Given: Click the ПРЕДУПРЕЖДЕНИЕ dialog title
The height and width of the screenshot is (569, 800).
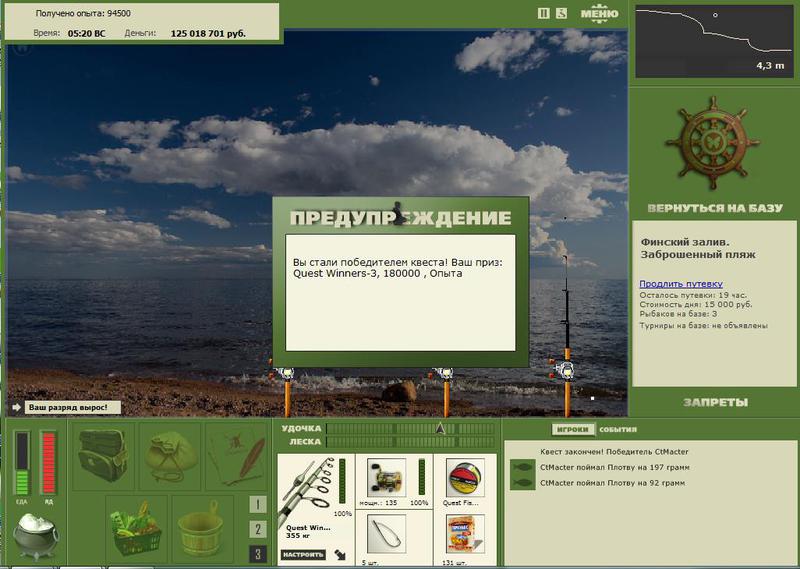Looking at the screenshot, I should tap(401, 218).
